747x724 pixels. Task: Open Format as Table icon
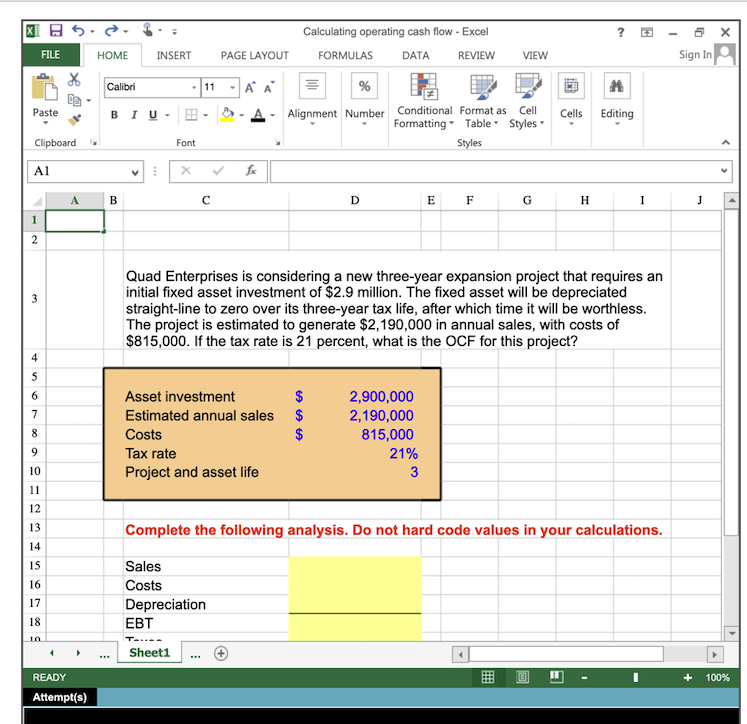click(x=483, y=86)
